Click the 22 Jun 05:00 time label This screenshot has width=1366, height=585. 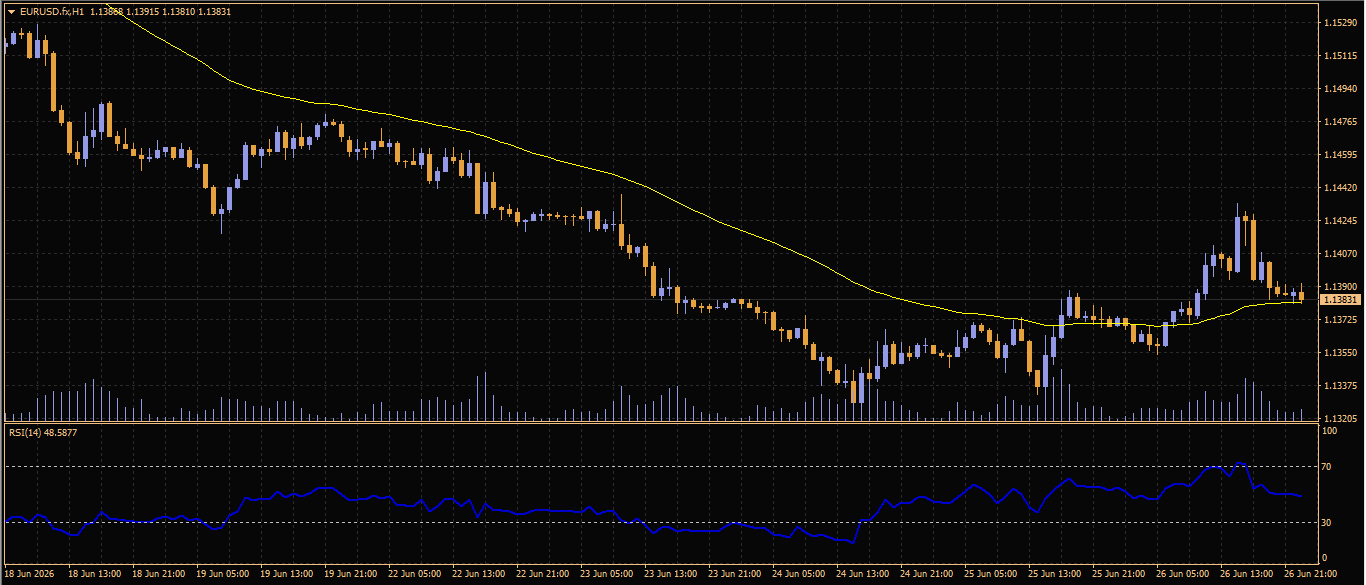(415, 574)
